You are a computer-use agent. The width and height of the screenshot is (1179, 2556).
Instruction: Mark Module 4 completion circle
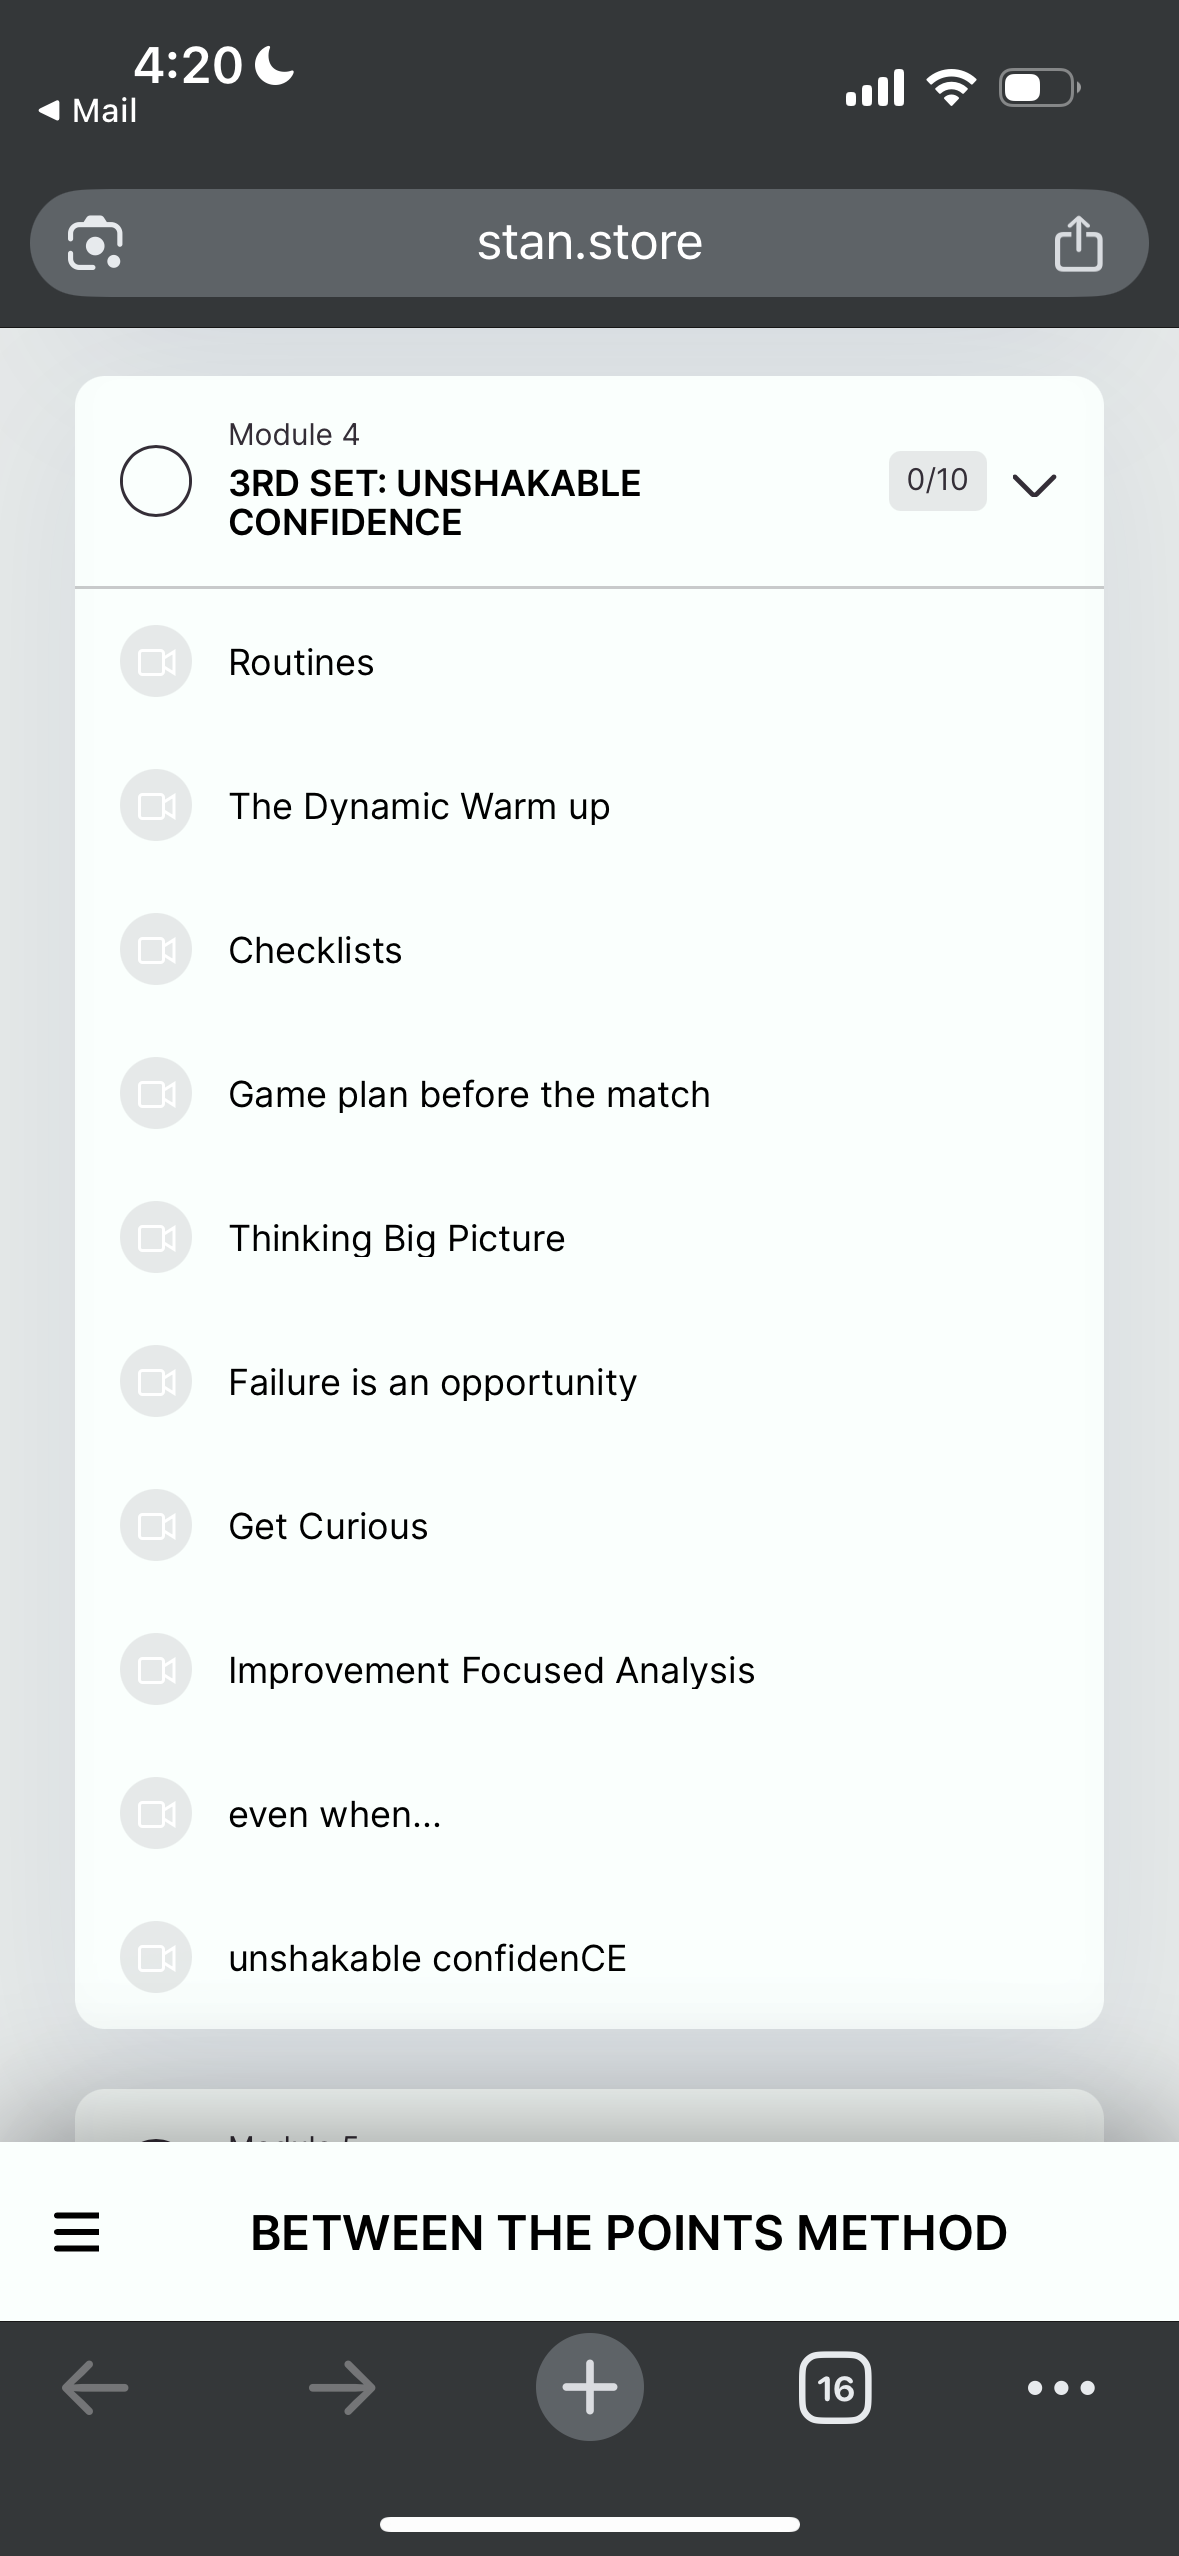(x=156, y=481)
